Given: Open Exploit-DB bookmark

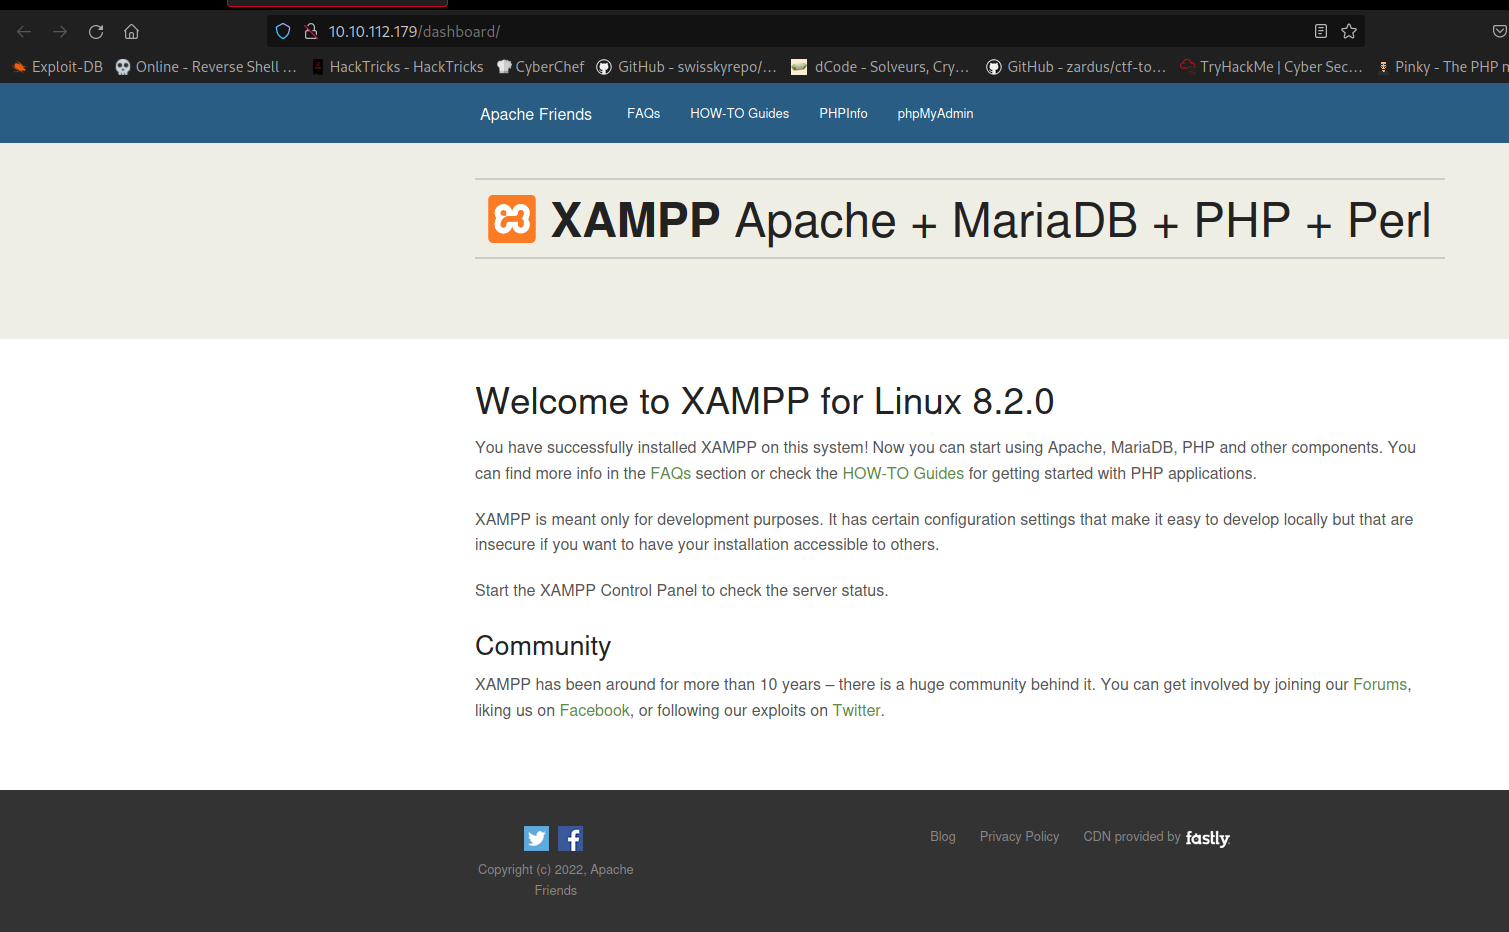Looking at the screenshot, I should point(58,67).
